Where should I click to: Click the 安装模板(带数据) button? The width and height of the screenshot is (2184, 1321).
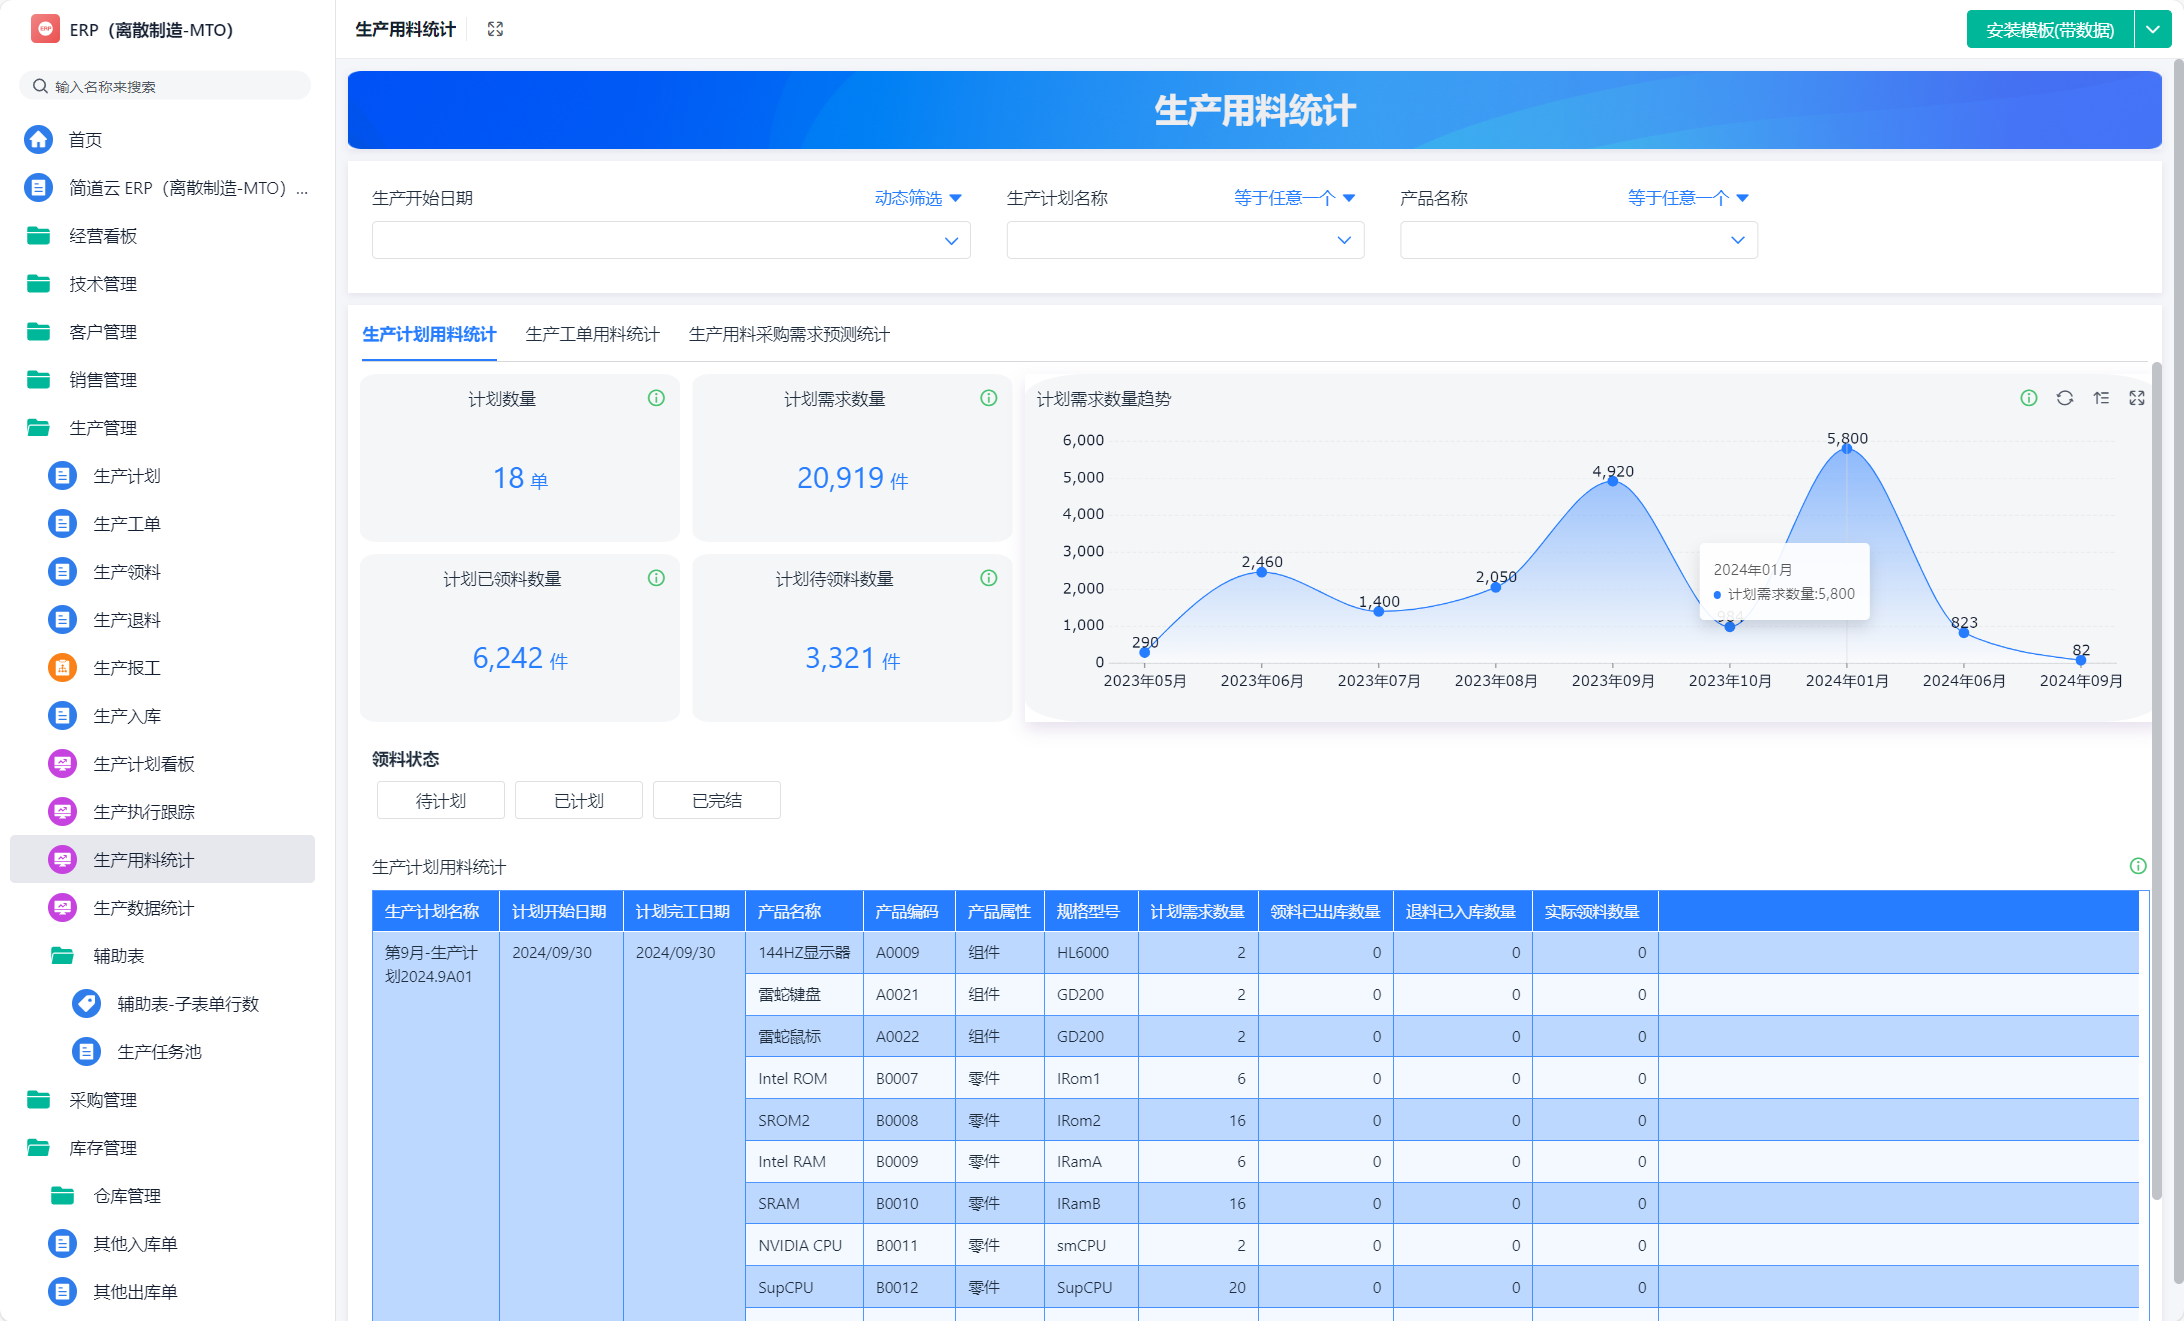point(2049,29)
